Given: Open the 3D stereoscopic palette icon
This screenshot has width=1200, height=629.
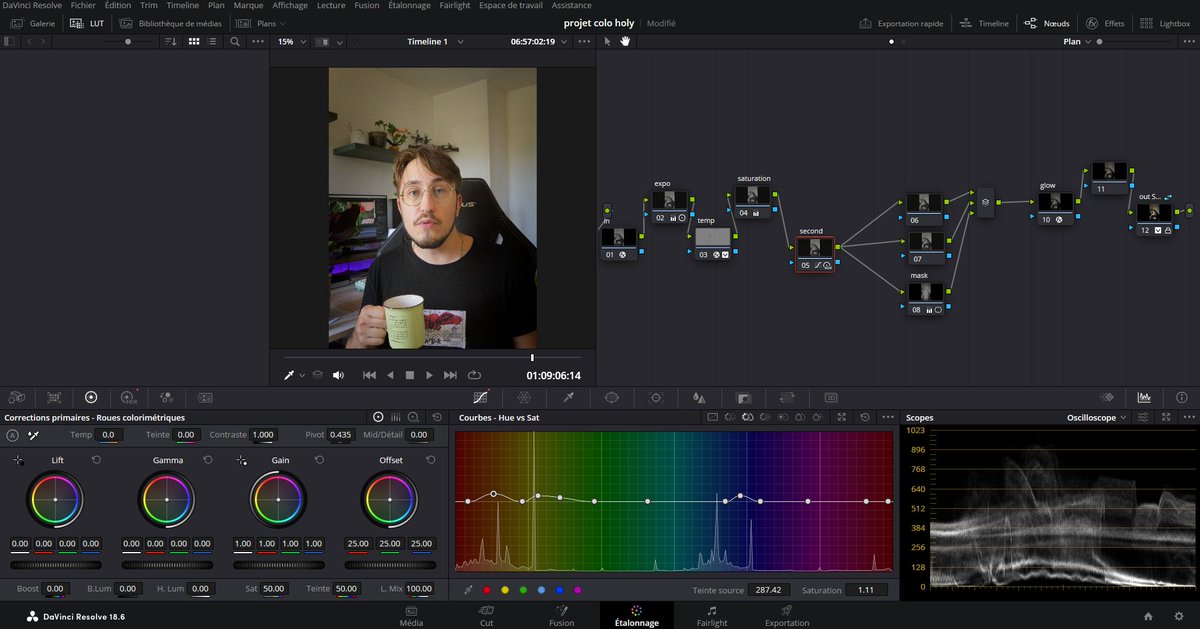Looking at the screenshot, I should (x=830, y=397).
